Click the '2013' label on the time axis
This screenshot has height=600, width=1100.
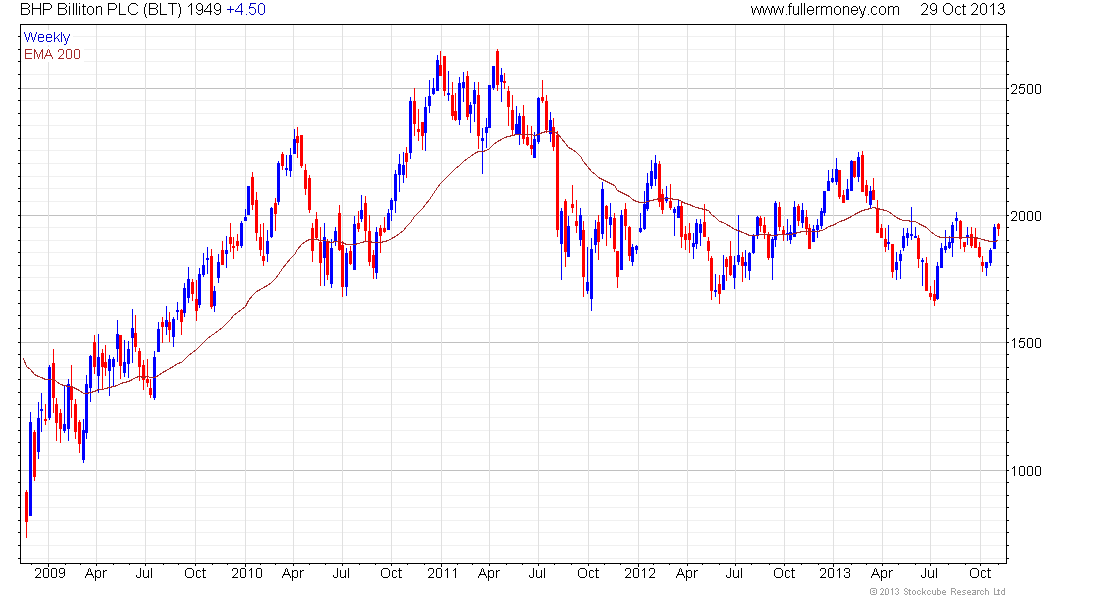(x=835, y=573)
